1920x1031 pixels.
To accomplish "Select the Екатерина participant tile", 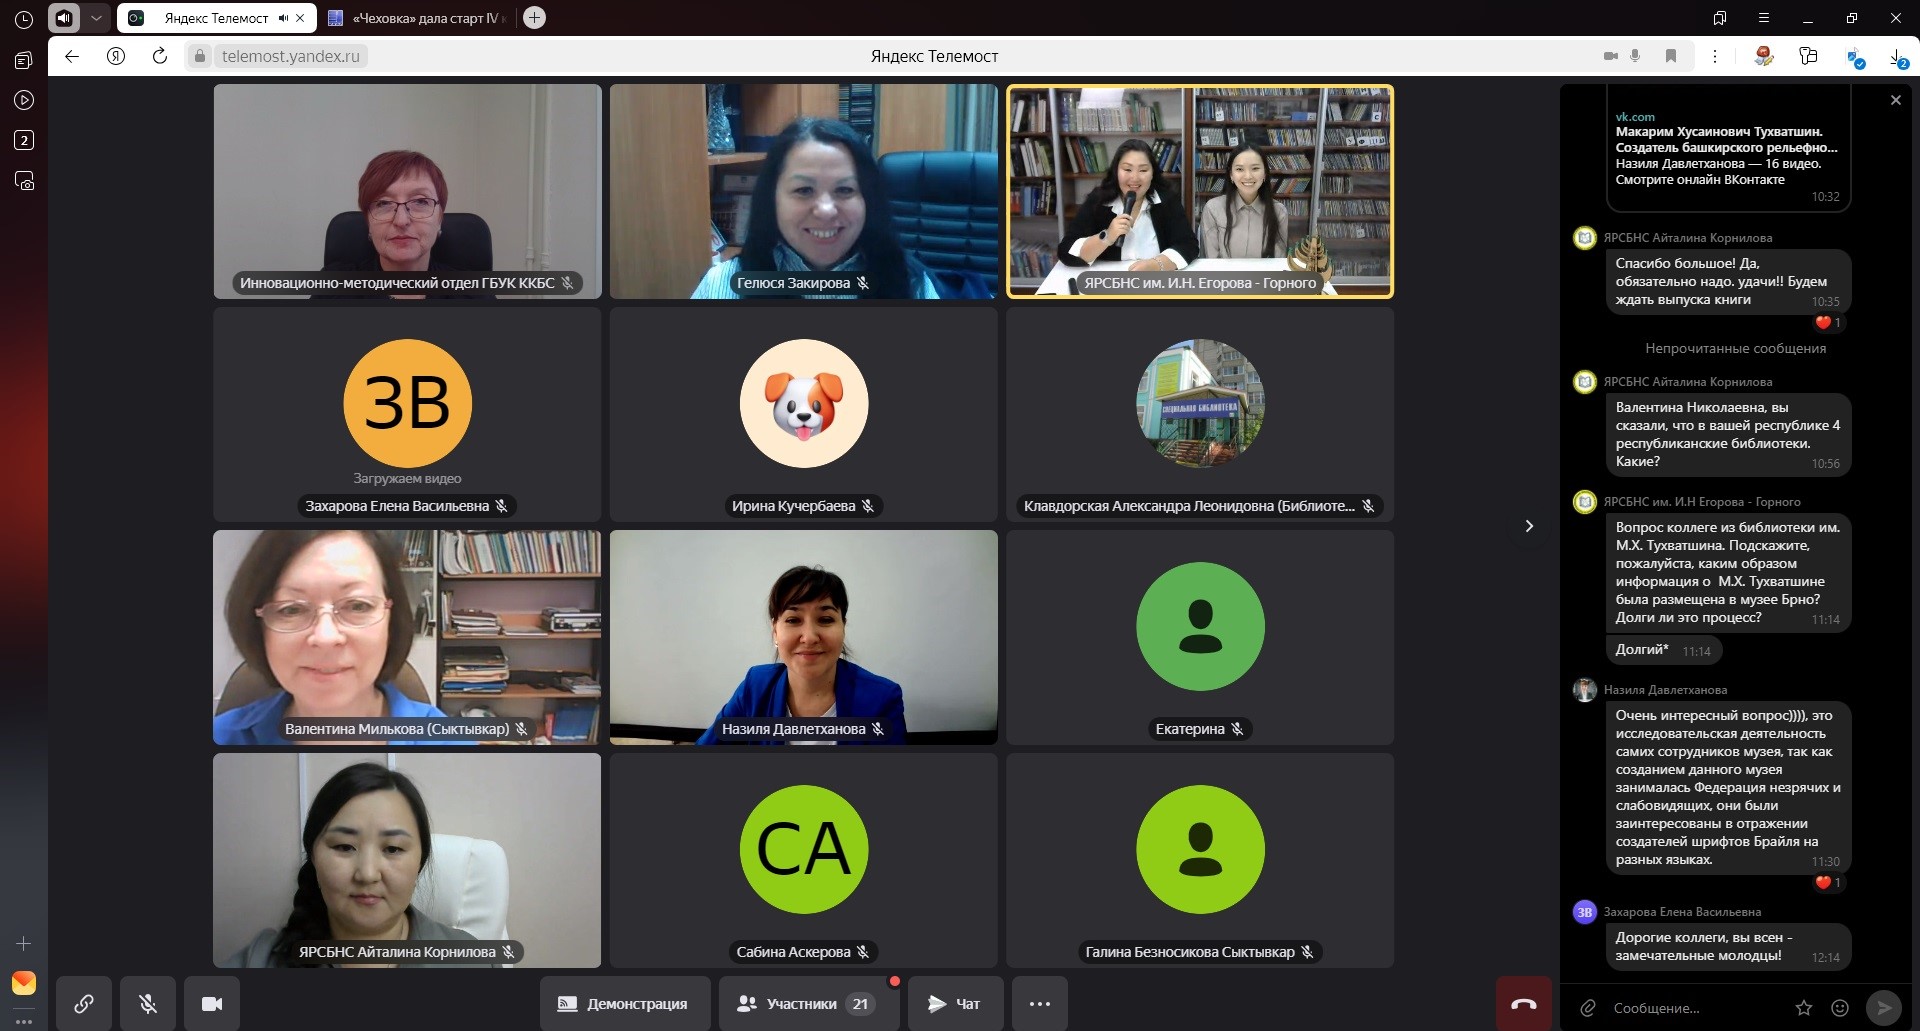I will (1200, 637).
